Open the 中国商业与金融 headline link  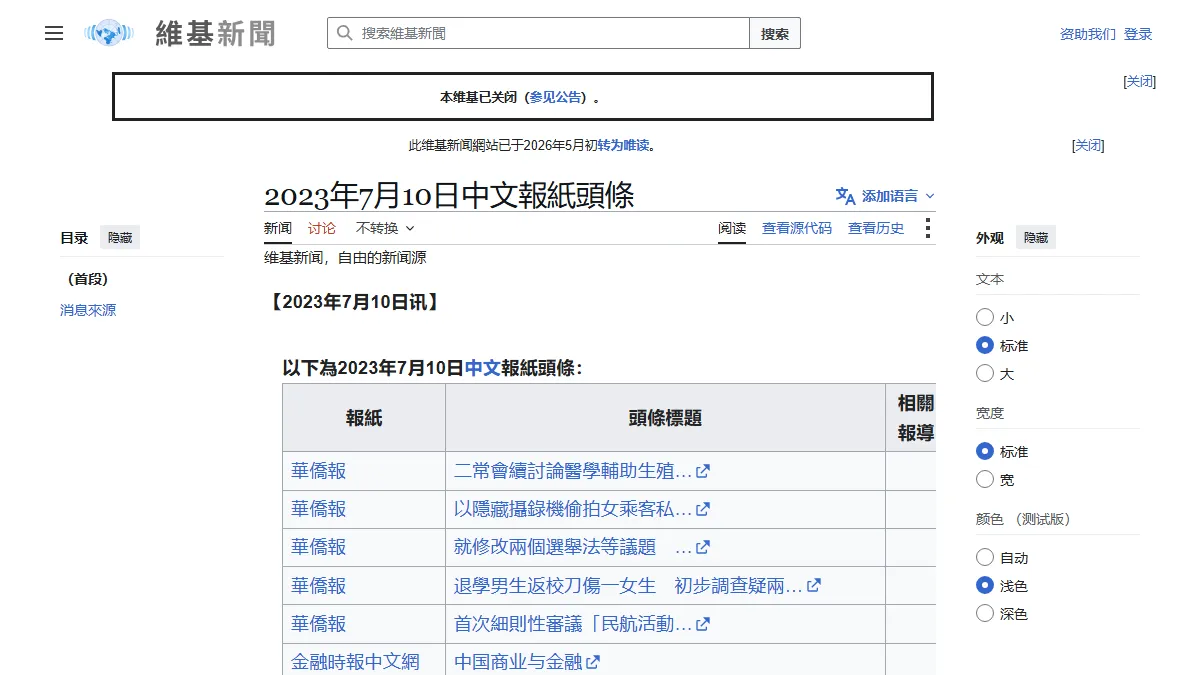[518, 661]
